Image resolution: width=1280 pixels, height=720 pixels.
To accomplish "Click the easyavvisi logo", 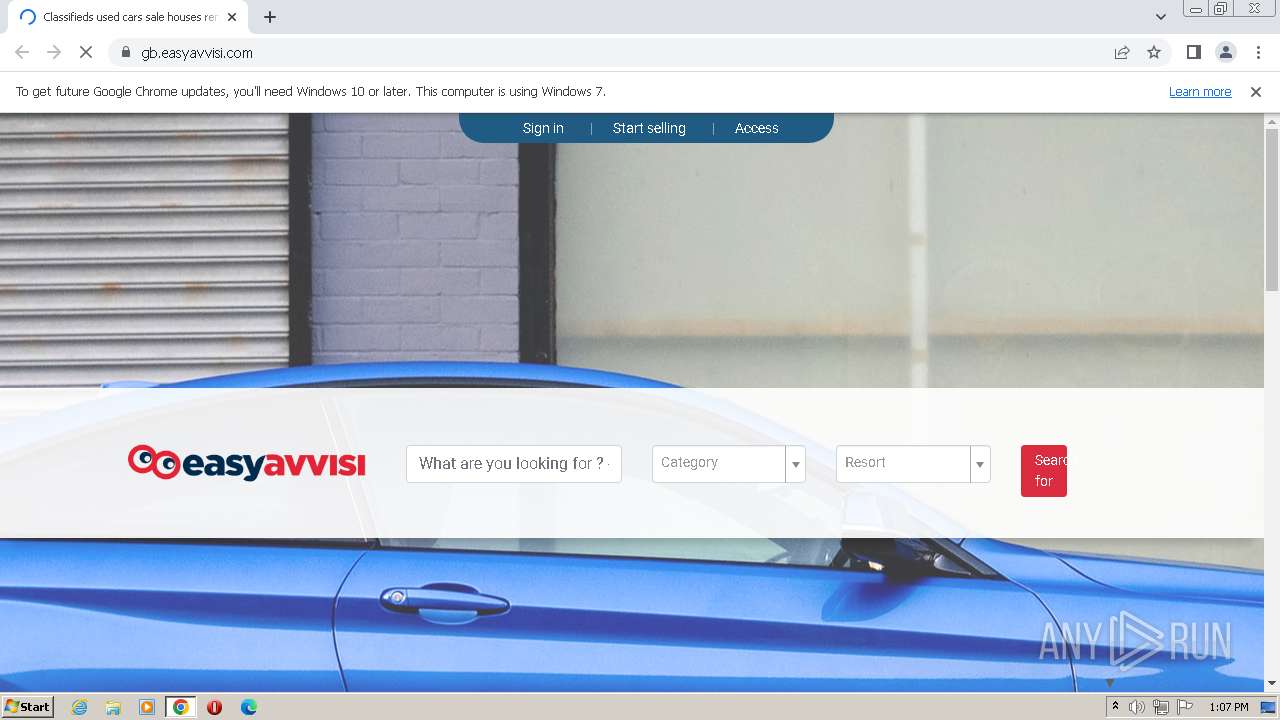I will [247, 463].
